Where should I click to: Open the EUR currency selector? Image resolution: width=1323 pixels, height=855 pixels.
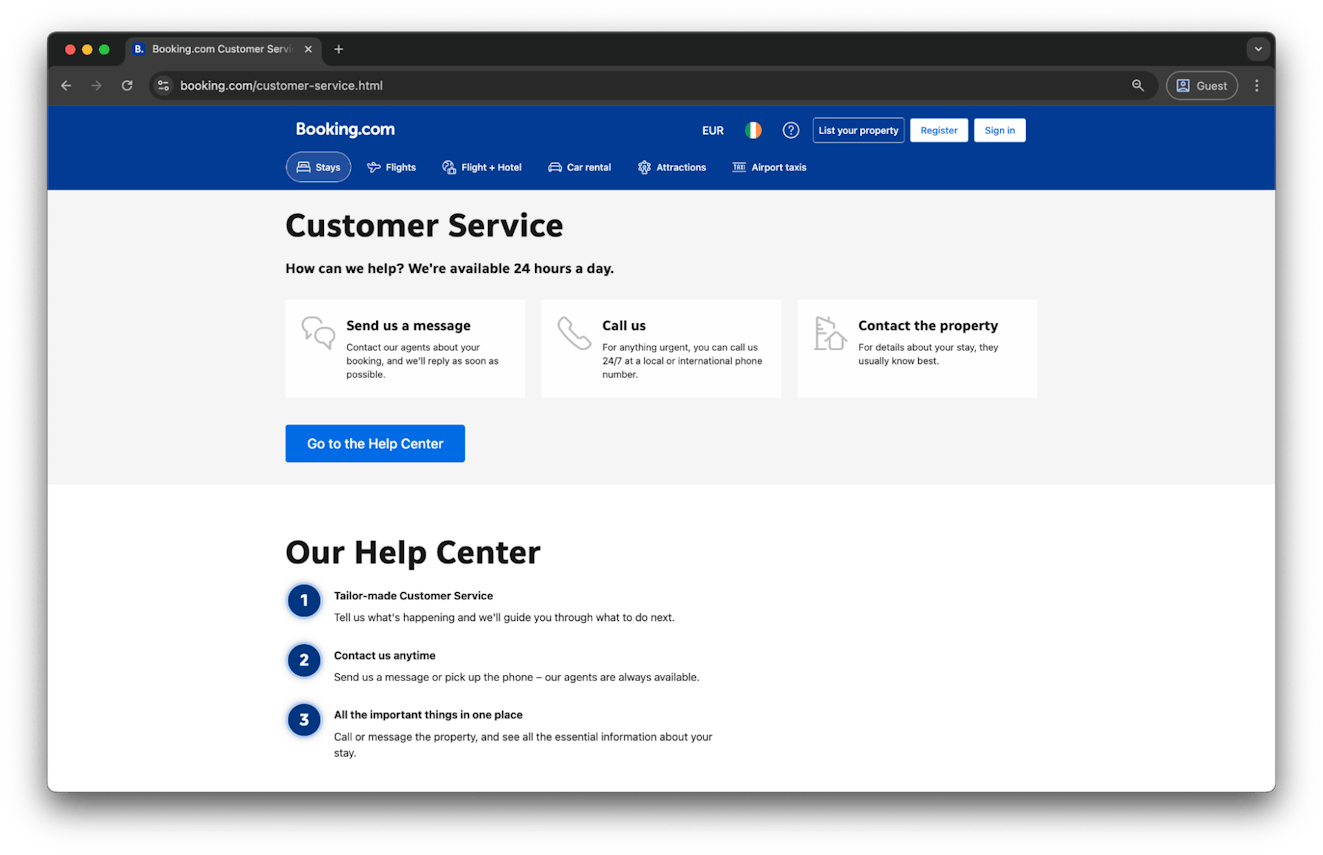(x=713, y=130)
